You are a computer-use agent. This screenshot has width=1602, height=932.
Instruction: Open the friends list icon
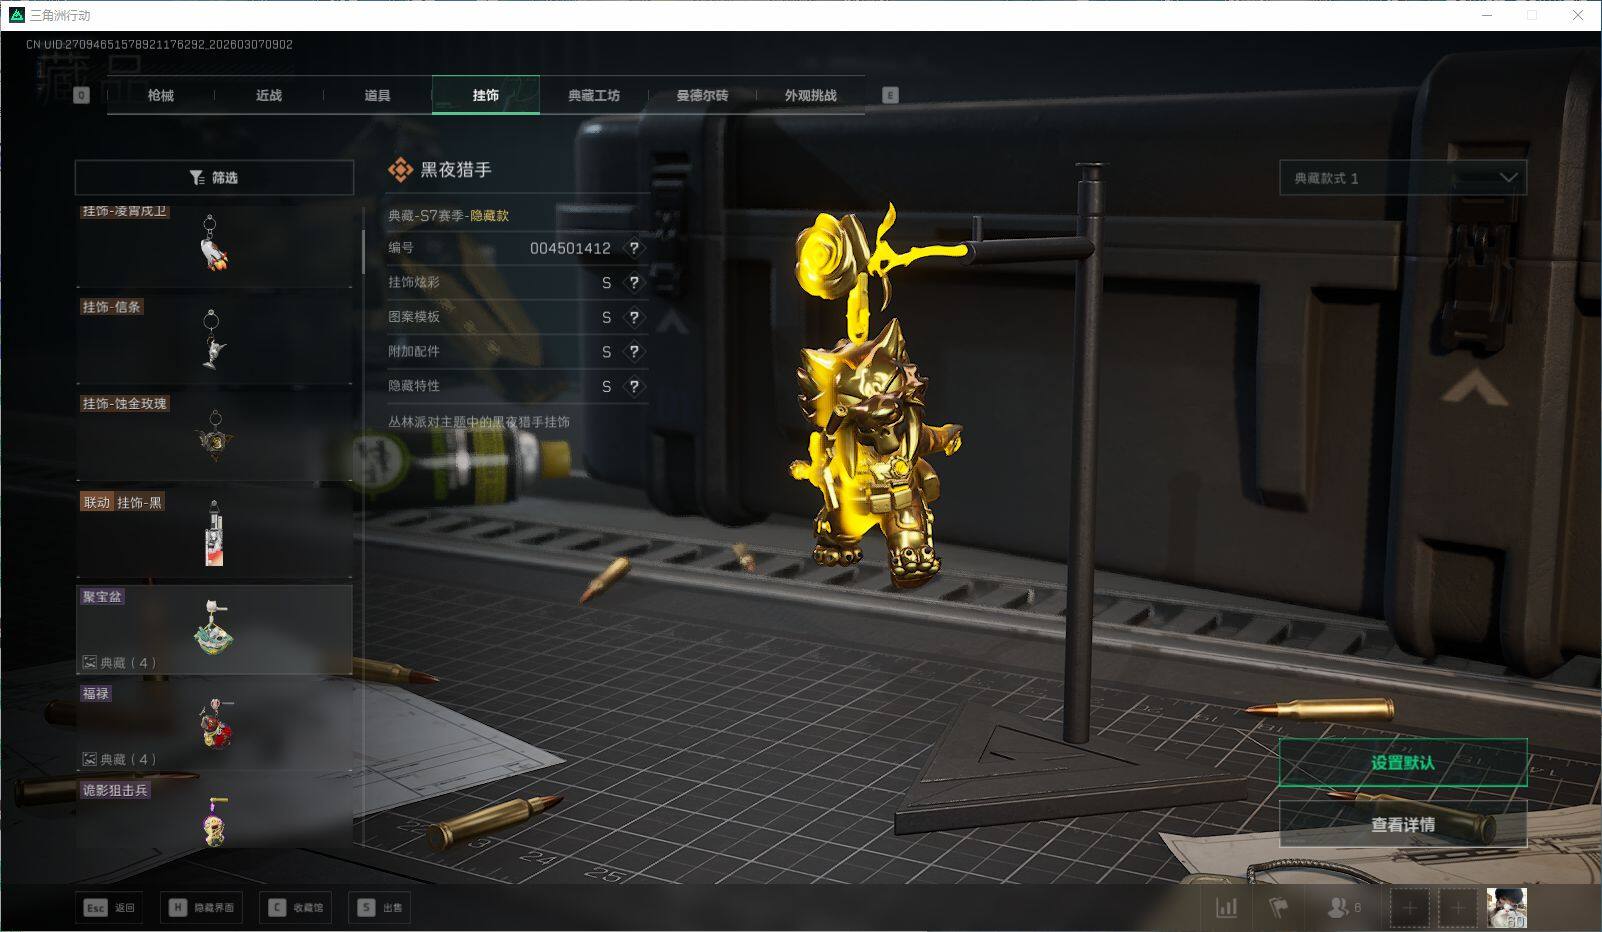(1342, 908)
